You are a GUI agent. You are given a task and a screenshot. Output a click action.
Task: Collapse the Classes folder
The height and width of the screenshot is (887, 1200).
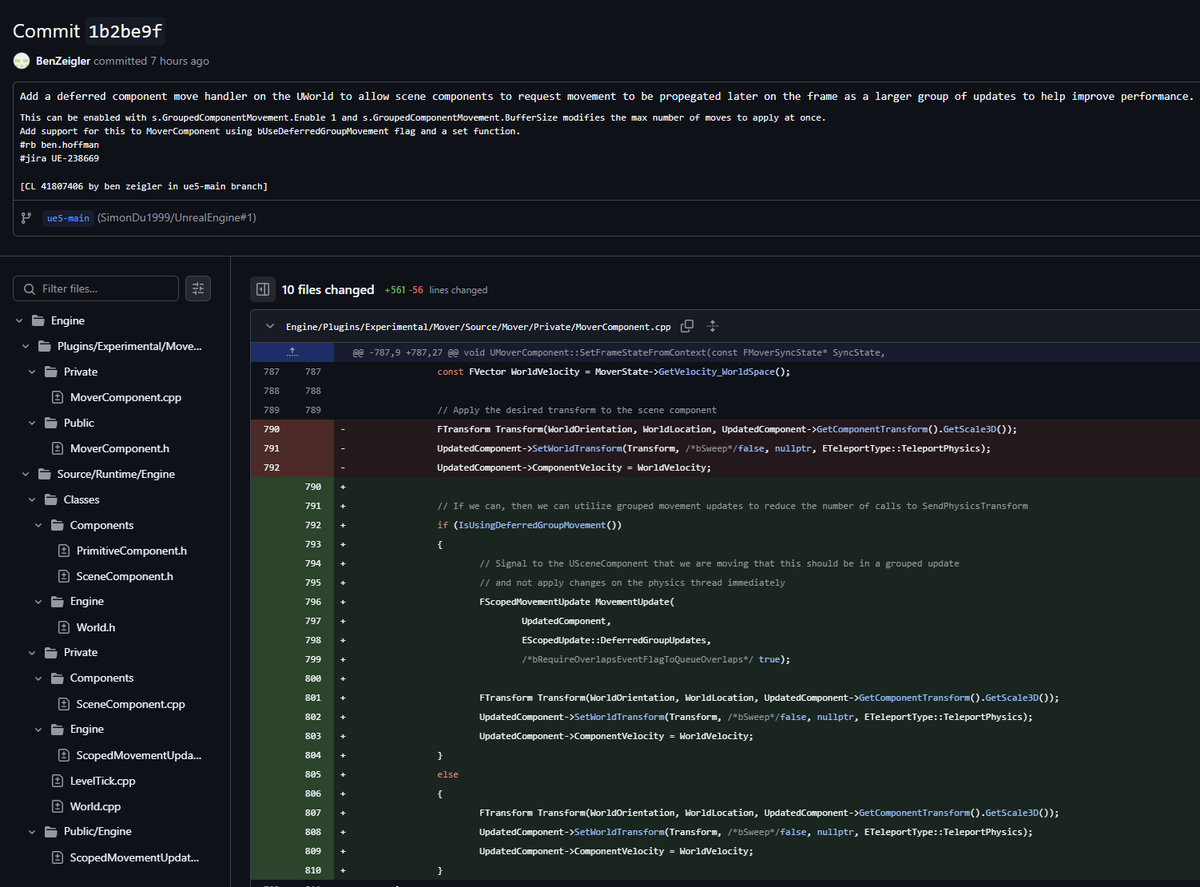(32, 499)
